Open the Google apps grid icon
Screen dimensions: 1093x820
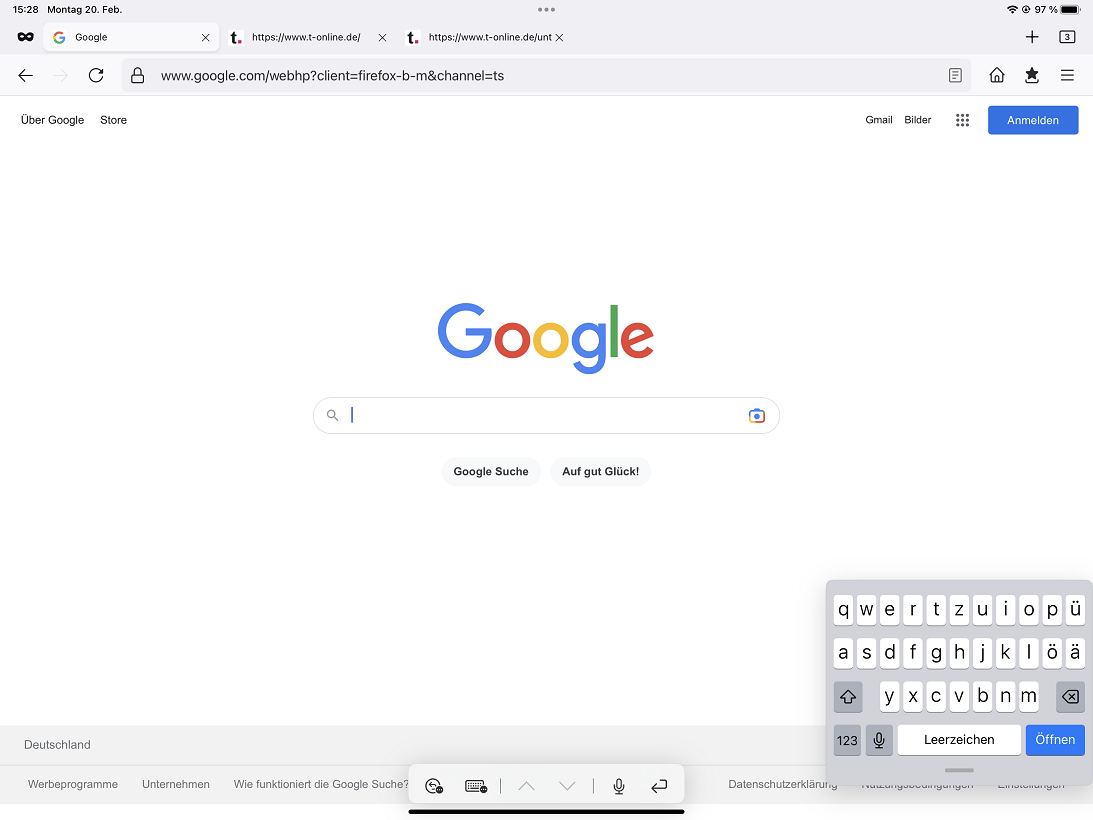(963, 120)
